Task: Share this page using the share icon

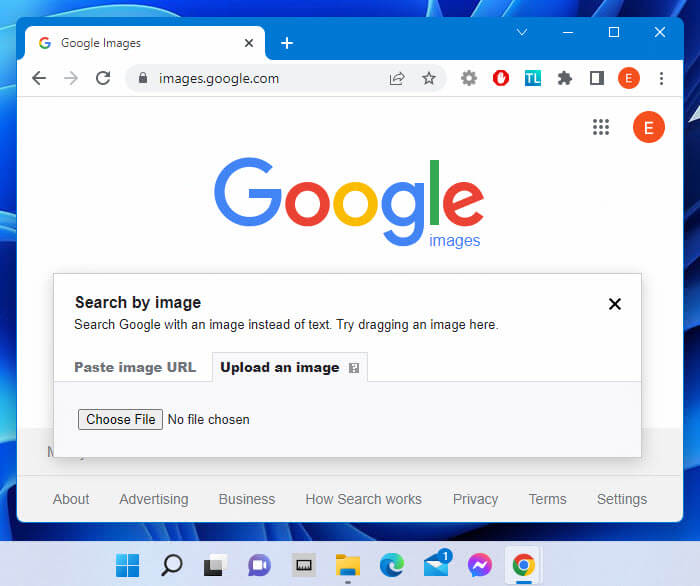Action: coord(397,79)
